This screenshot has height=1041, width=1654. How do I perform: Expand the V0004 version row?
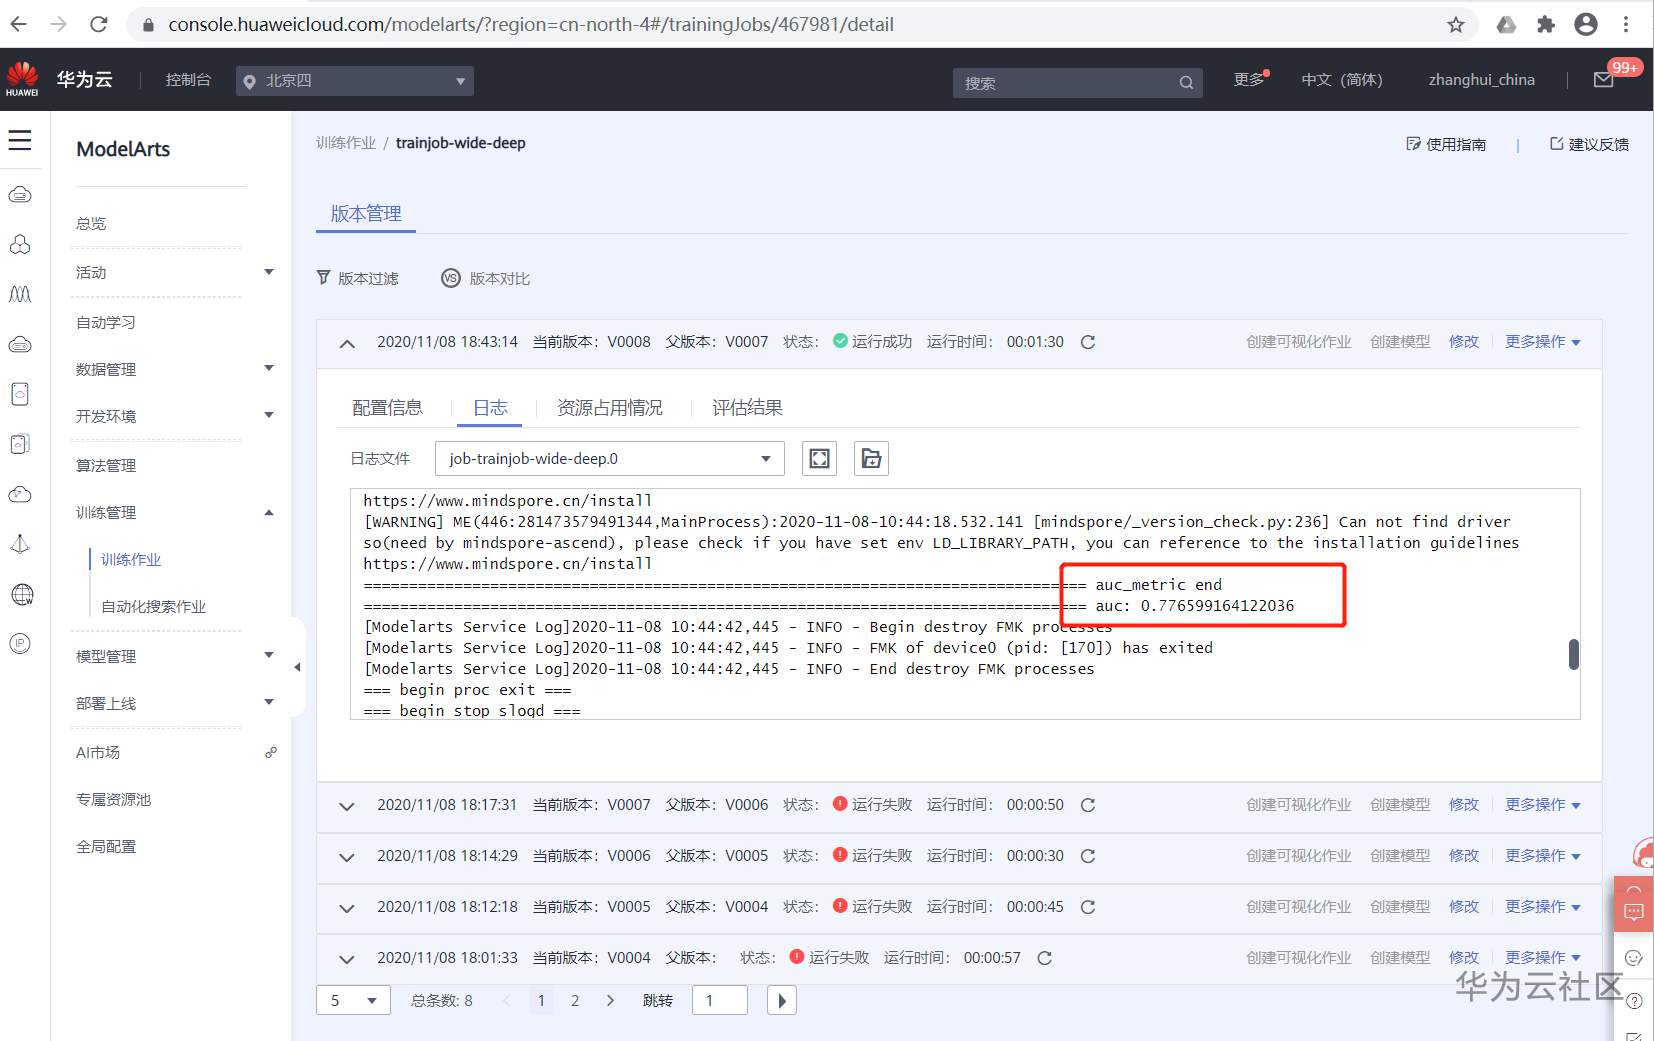pos(347,959)
